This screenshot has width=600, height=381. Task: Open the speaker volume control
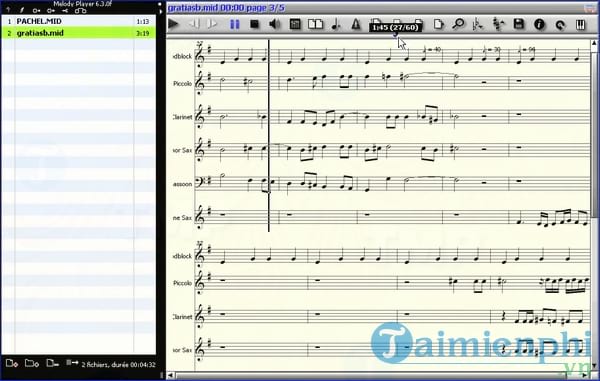(274, 24)
